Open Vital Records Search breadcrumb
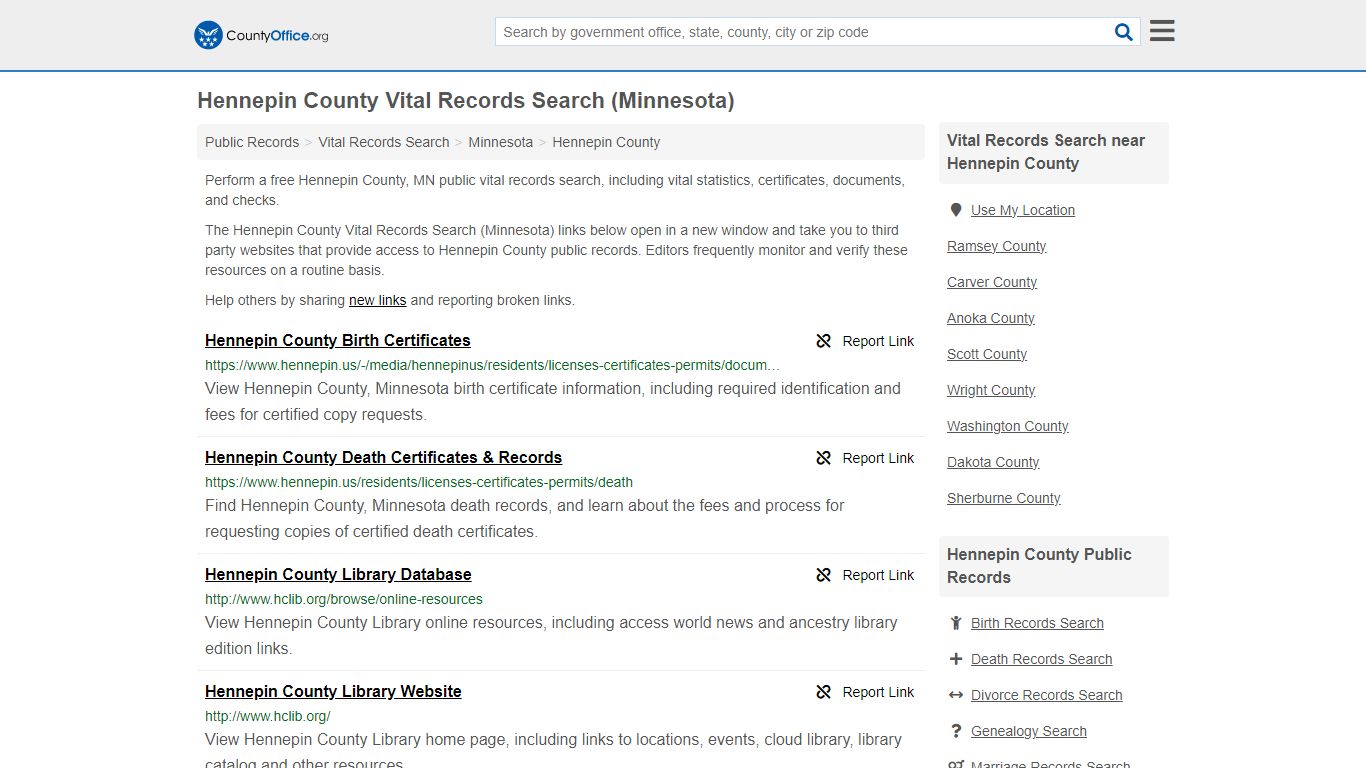Viewport: 1366px width, 768px height. [x=384, y=142]
